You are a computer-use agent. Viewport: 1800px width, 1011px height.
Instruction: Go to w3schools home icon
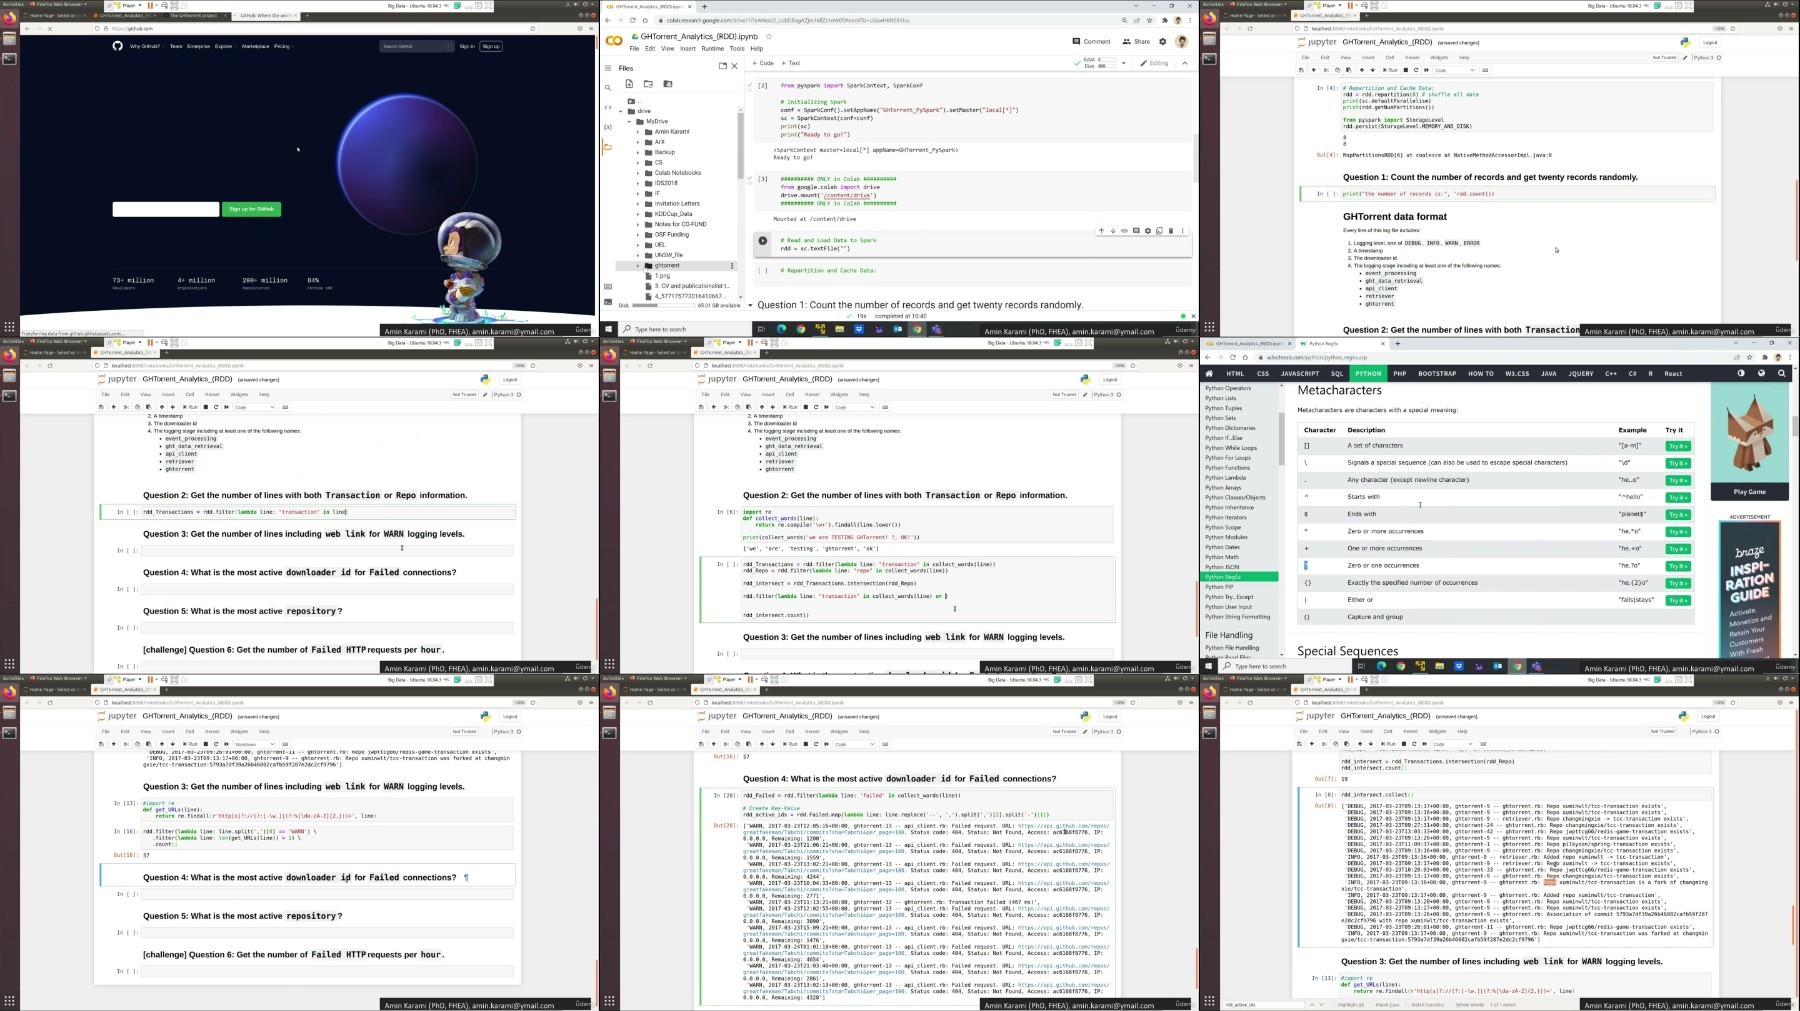point(1209,373)
